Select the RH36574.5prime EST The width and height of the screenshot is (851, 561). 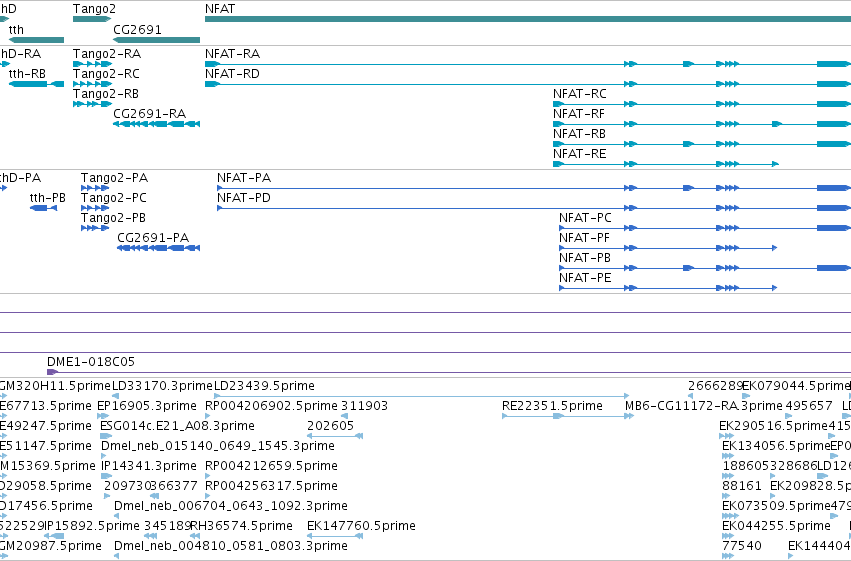(x=194, y=536)
